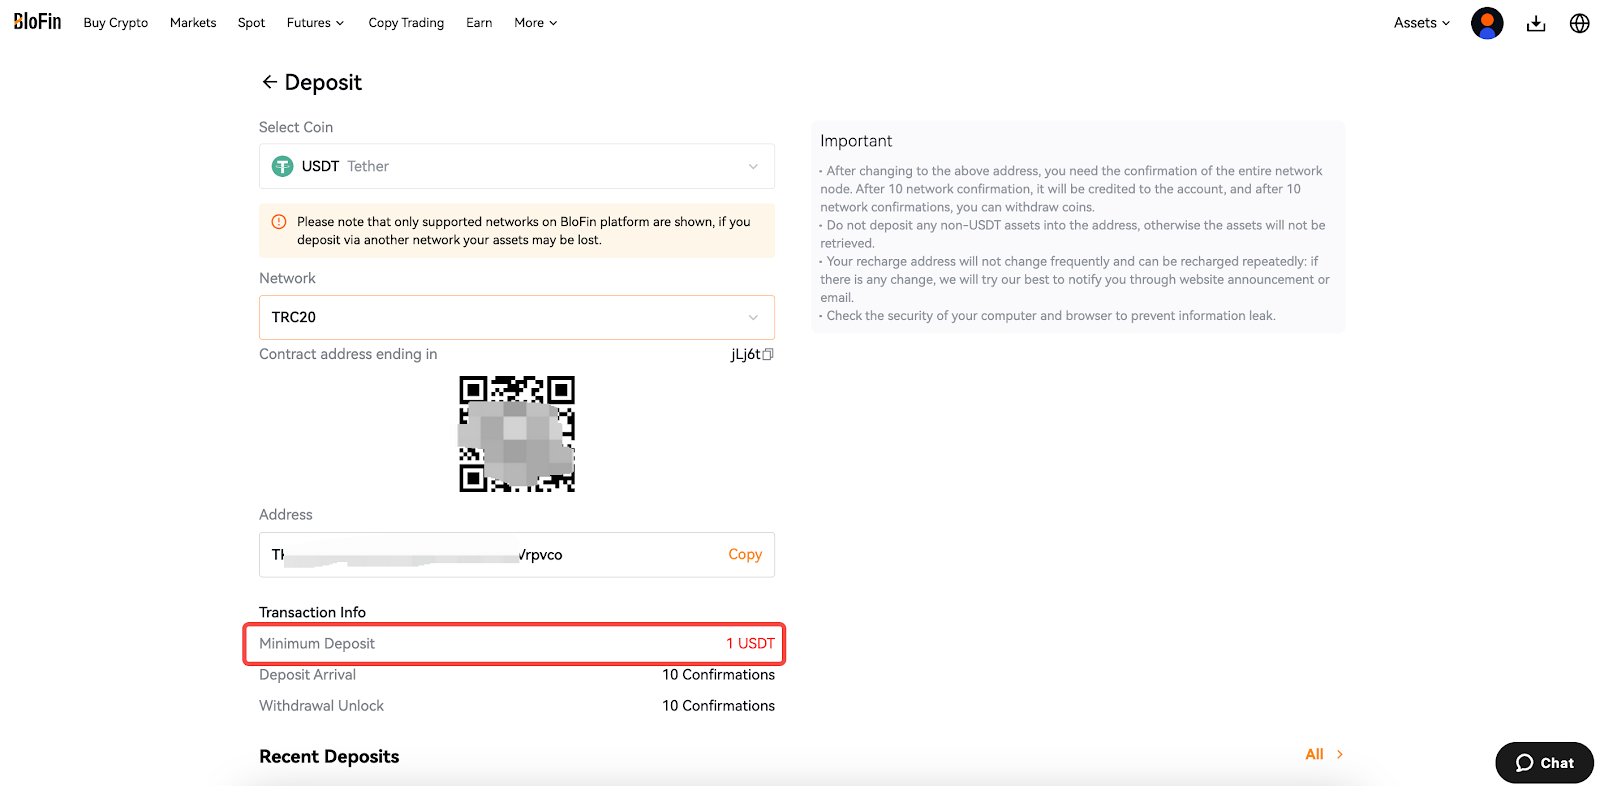Click the deposit address field
The width and height of the screenshot is (1600, 786).
pyautogui.click(x=517, y=555)
